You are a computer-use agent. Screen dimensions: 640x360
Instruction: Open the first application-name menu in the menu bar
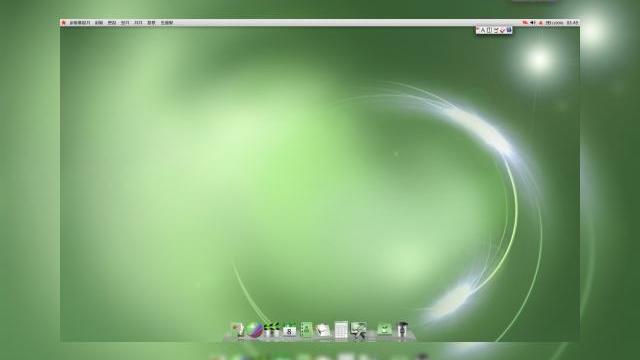tap(80, 23)
